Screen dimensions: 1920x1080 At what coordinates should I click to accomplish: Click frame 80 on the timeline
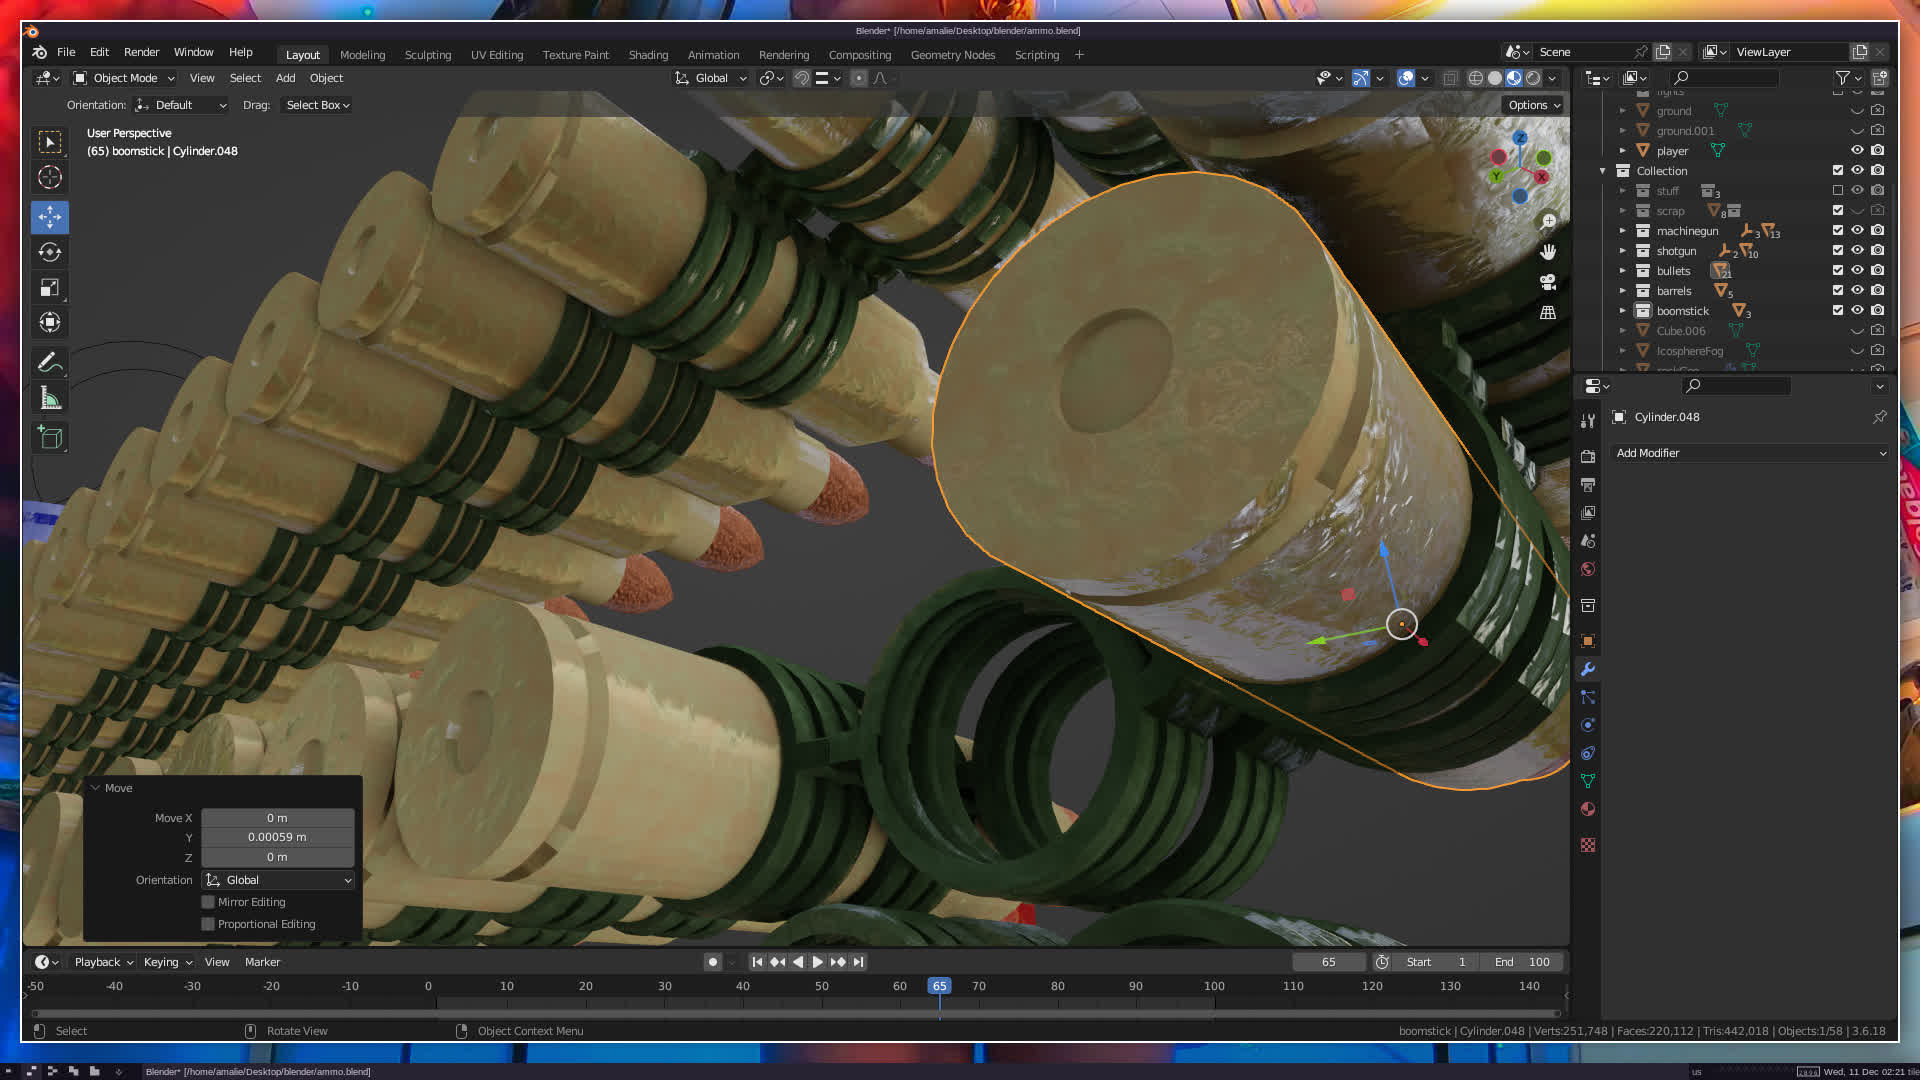[1057, 987]
